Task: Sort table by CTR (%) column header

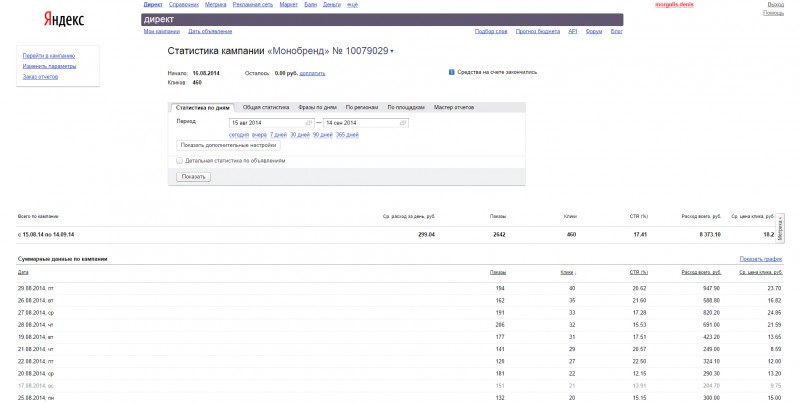Action: [x=639, y=272]
